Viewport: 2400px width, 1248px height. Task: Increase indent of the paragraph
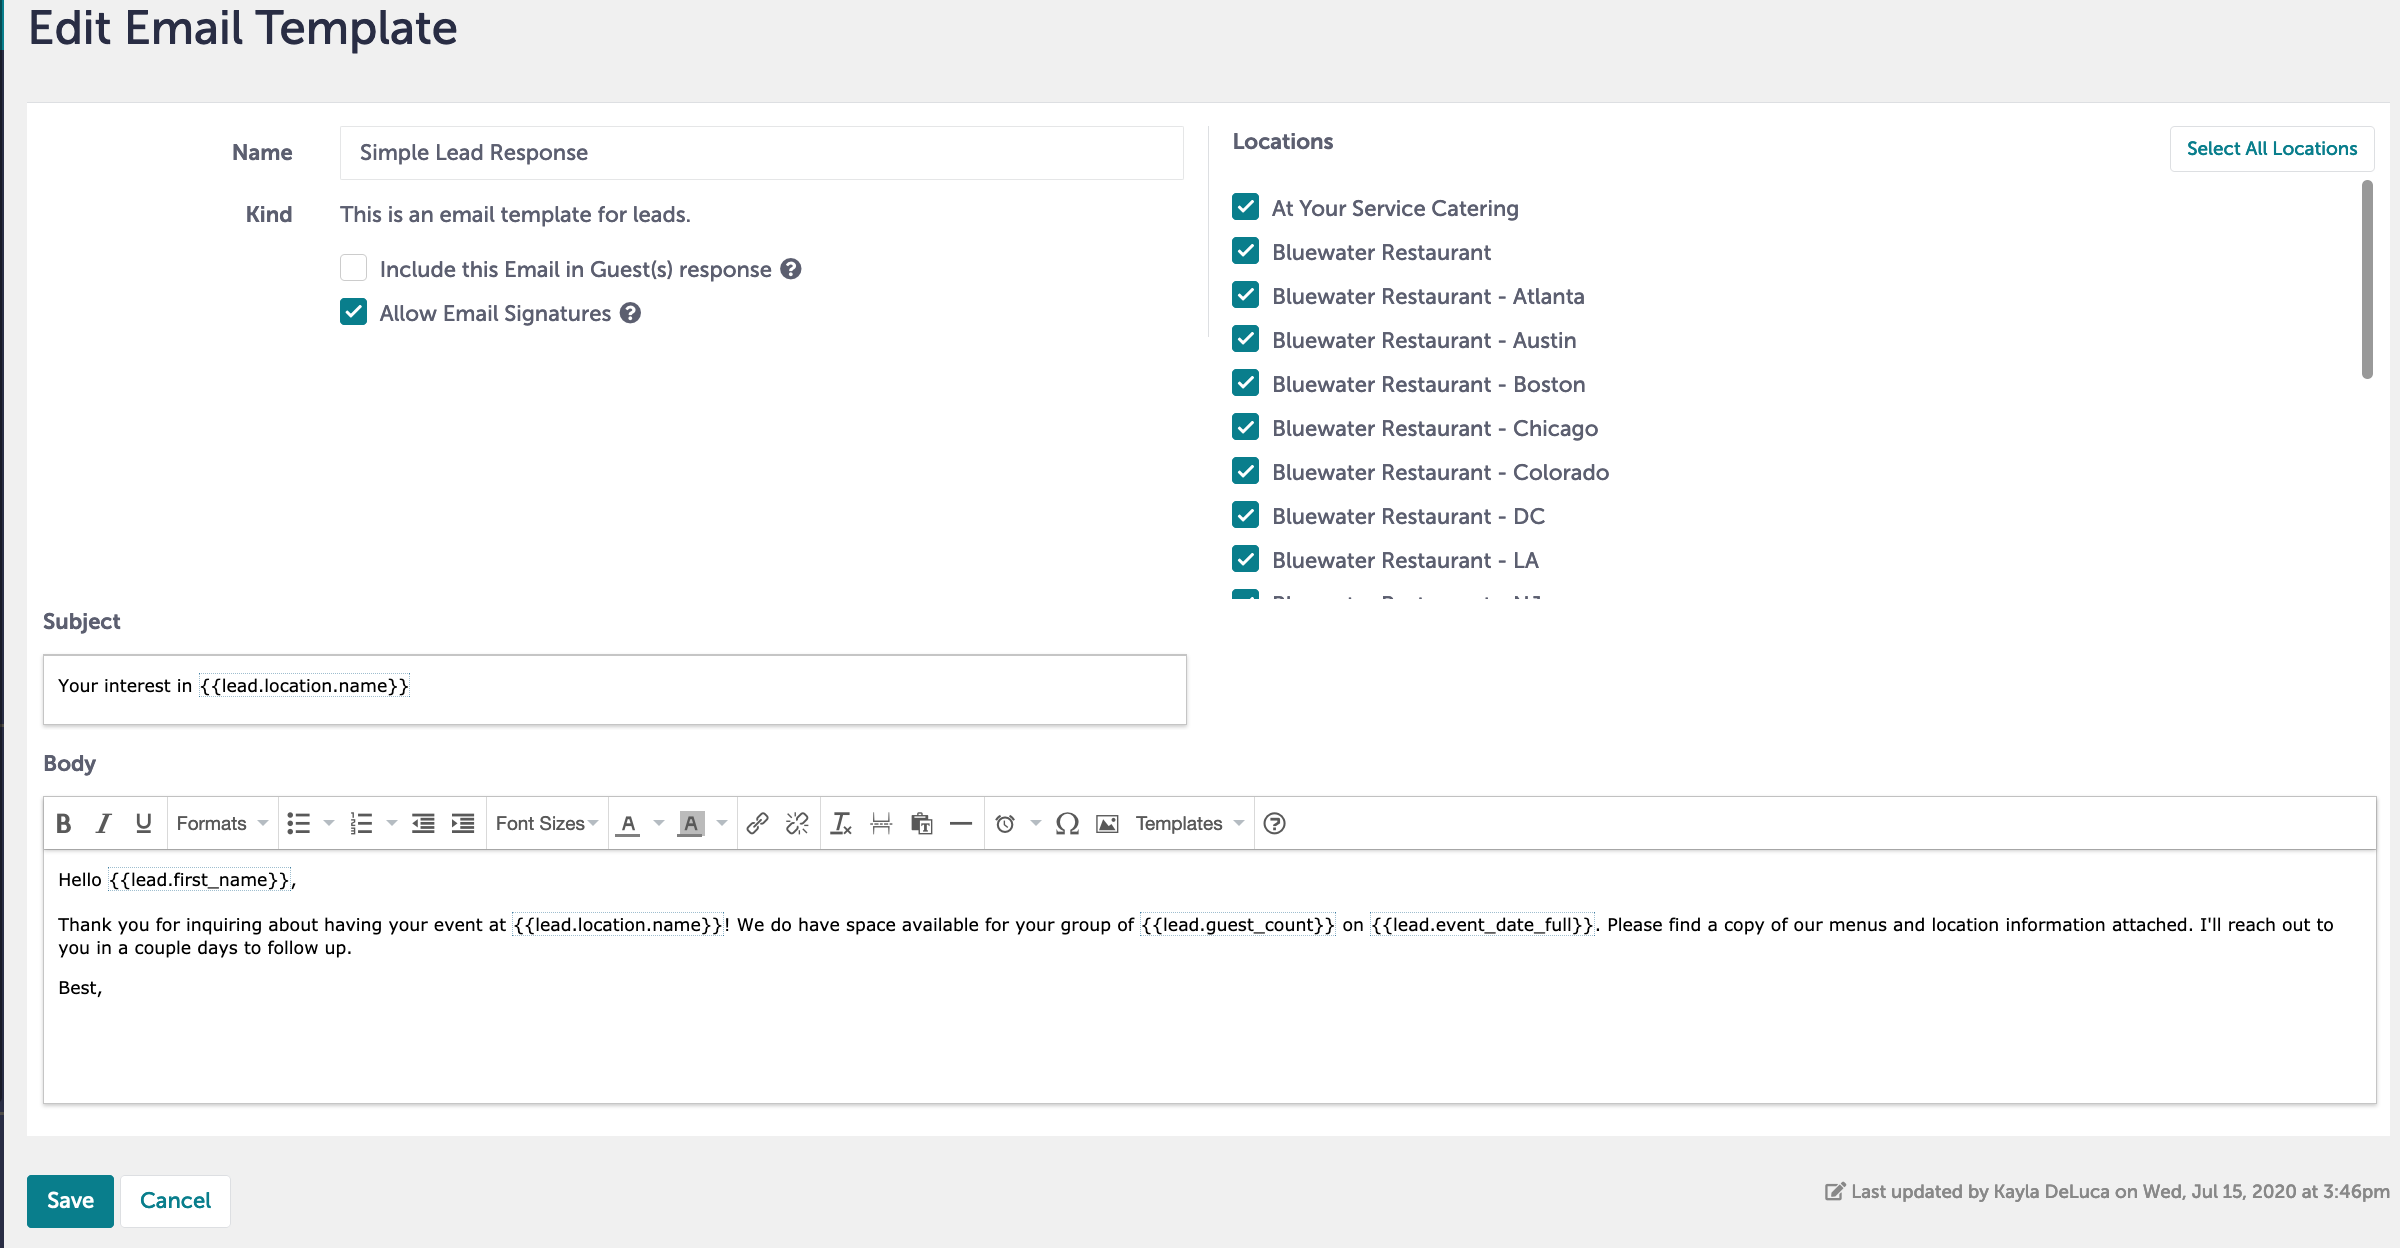pyautogui.click(x=463, y=823)
